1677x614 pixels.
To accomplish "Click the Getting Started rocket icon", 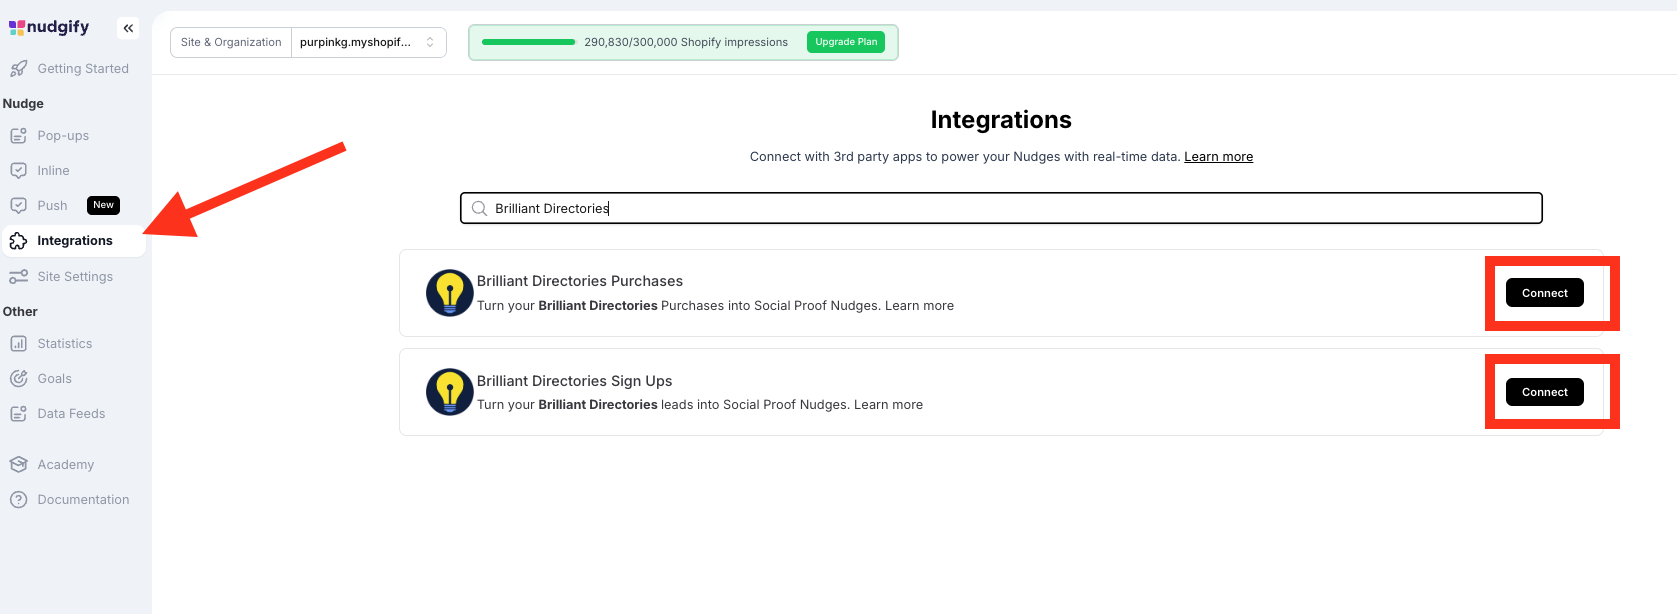I will [x=18, y=68].
